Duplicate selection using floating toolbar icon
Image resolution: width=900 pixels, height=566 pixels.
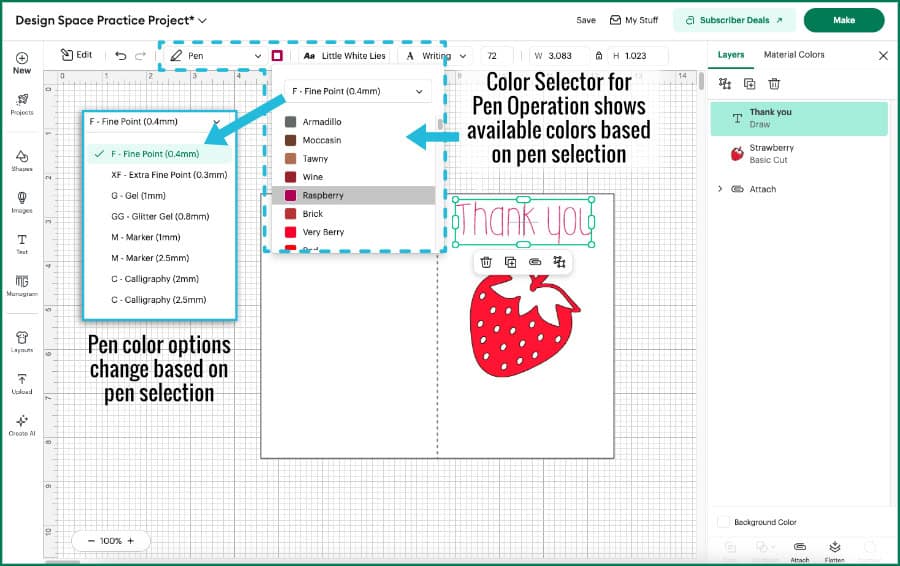[510, 262]
